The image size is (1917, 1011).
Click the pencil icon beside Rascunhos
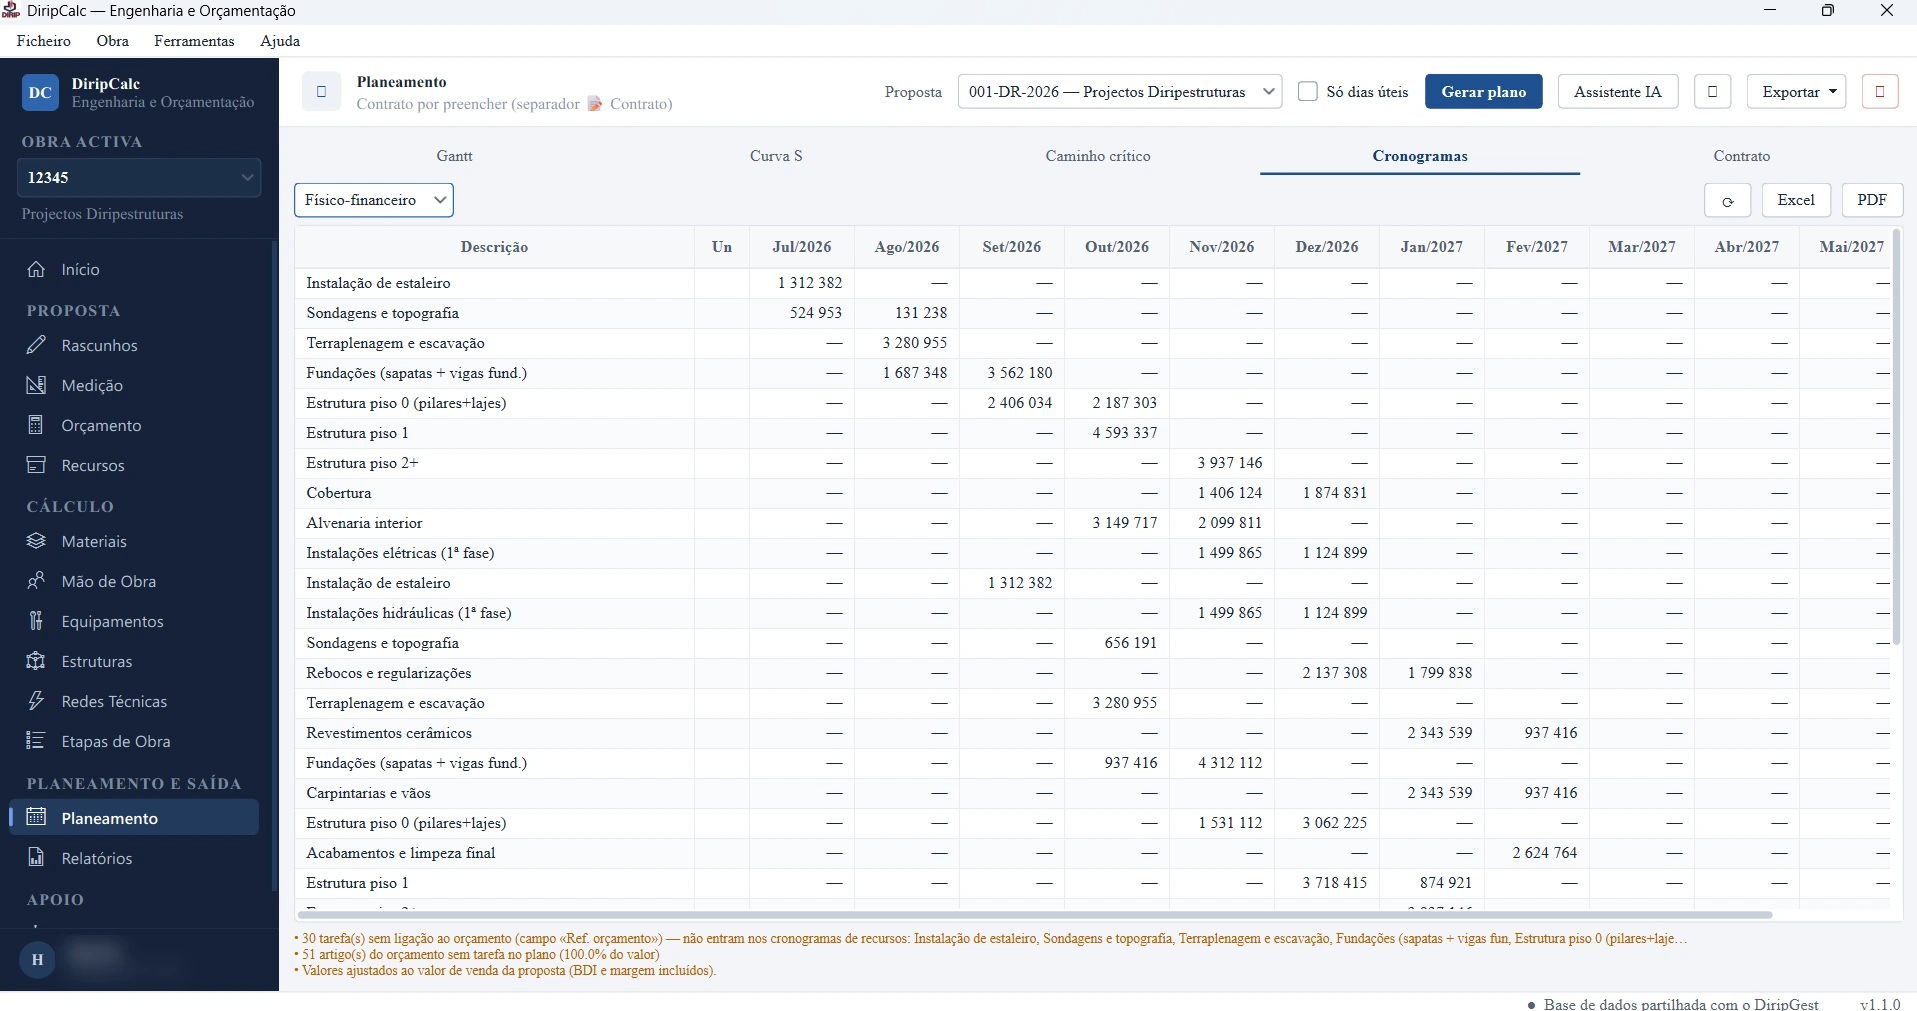point(36,345)
